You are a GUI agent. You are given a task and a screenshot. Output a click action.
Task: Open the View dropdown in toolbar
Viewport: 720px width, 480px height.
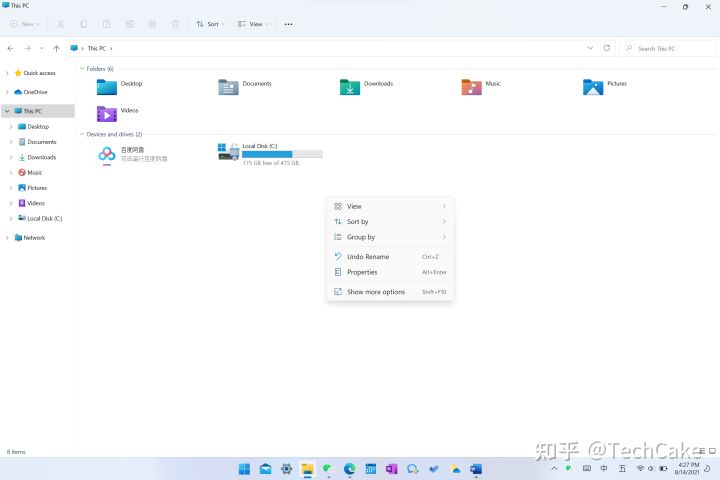tap(253, 24)
